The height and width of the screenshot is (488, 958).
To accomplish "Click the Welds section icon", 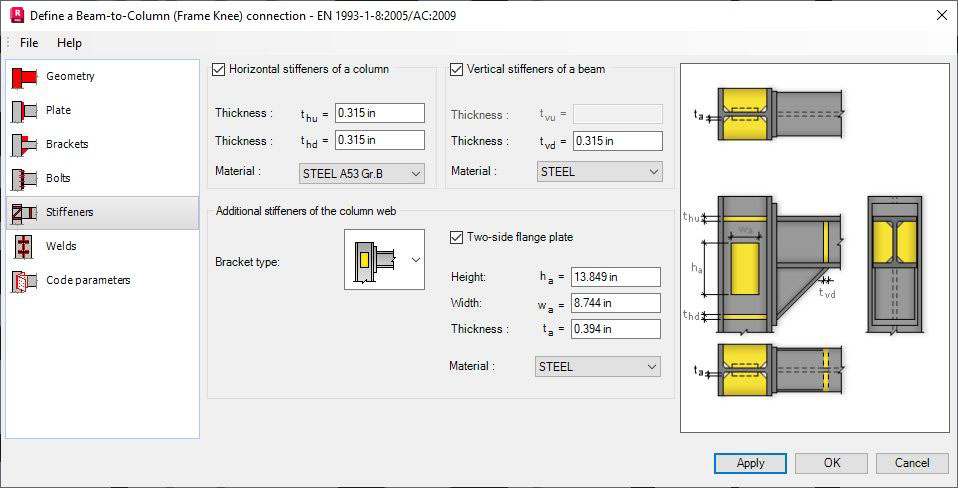I will tap(24, 247).
